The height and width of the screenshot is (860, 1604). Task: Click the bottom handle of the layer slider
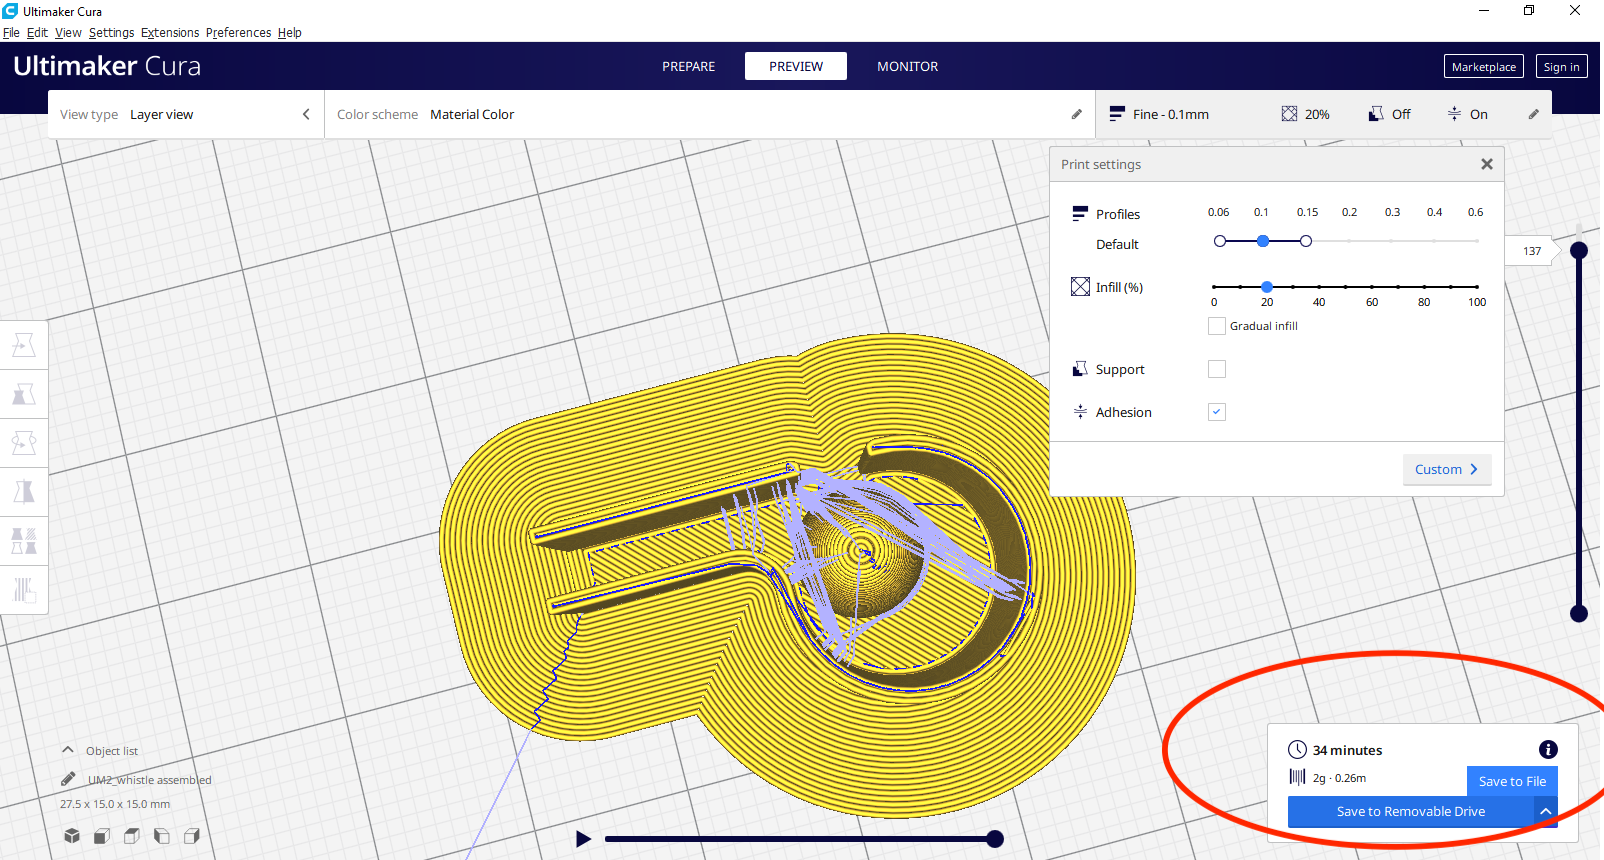point(1579,613)
